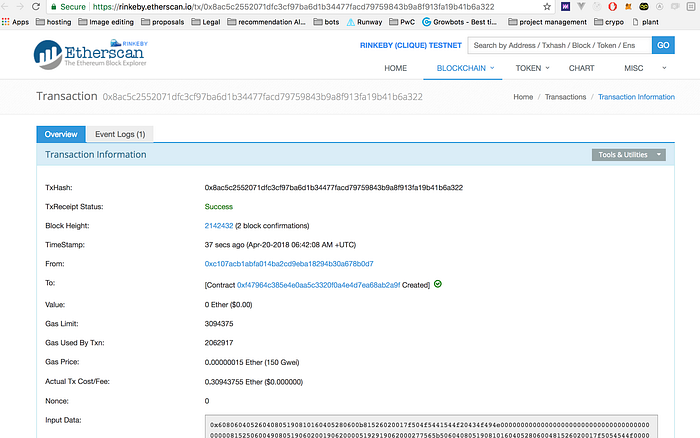Reload the page with the refresh icon
The width and height of the screenshot is (700, 438).
pyautogui.click(x=36, y=6)
